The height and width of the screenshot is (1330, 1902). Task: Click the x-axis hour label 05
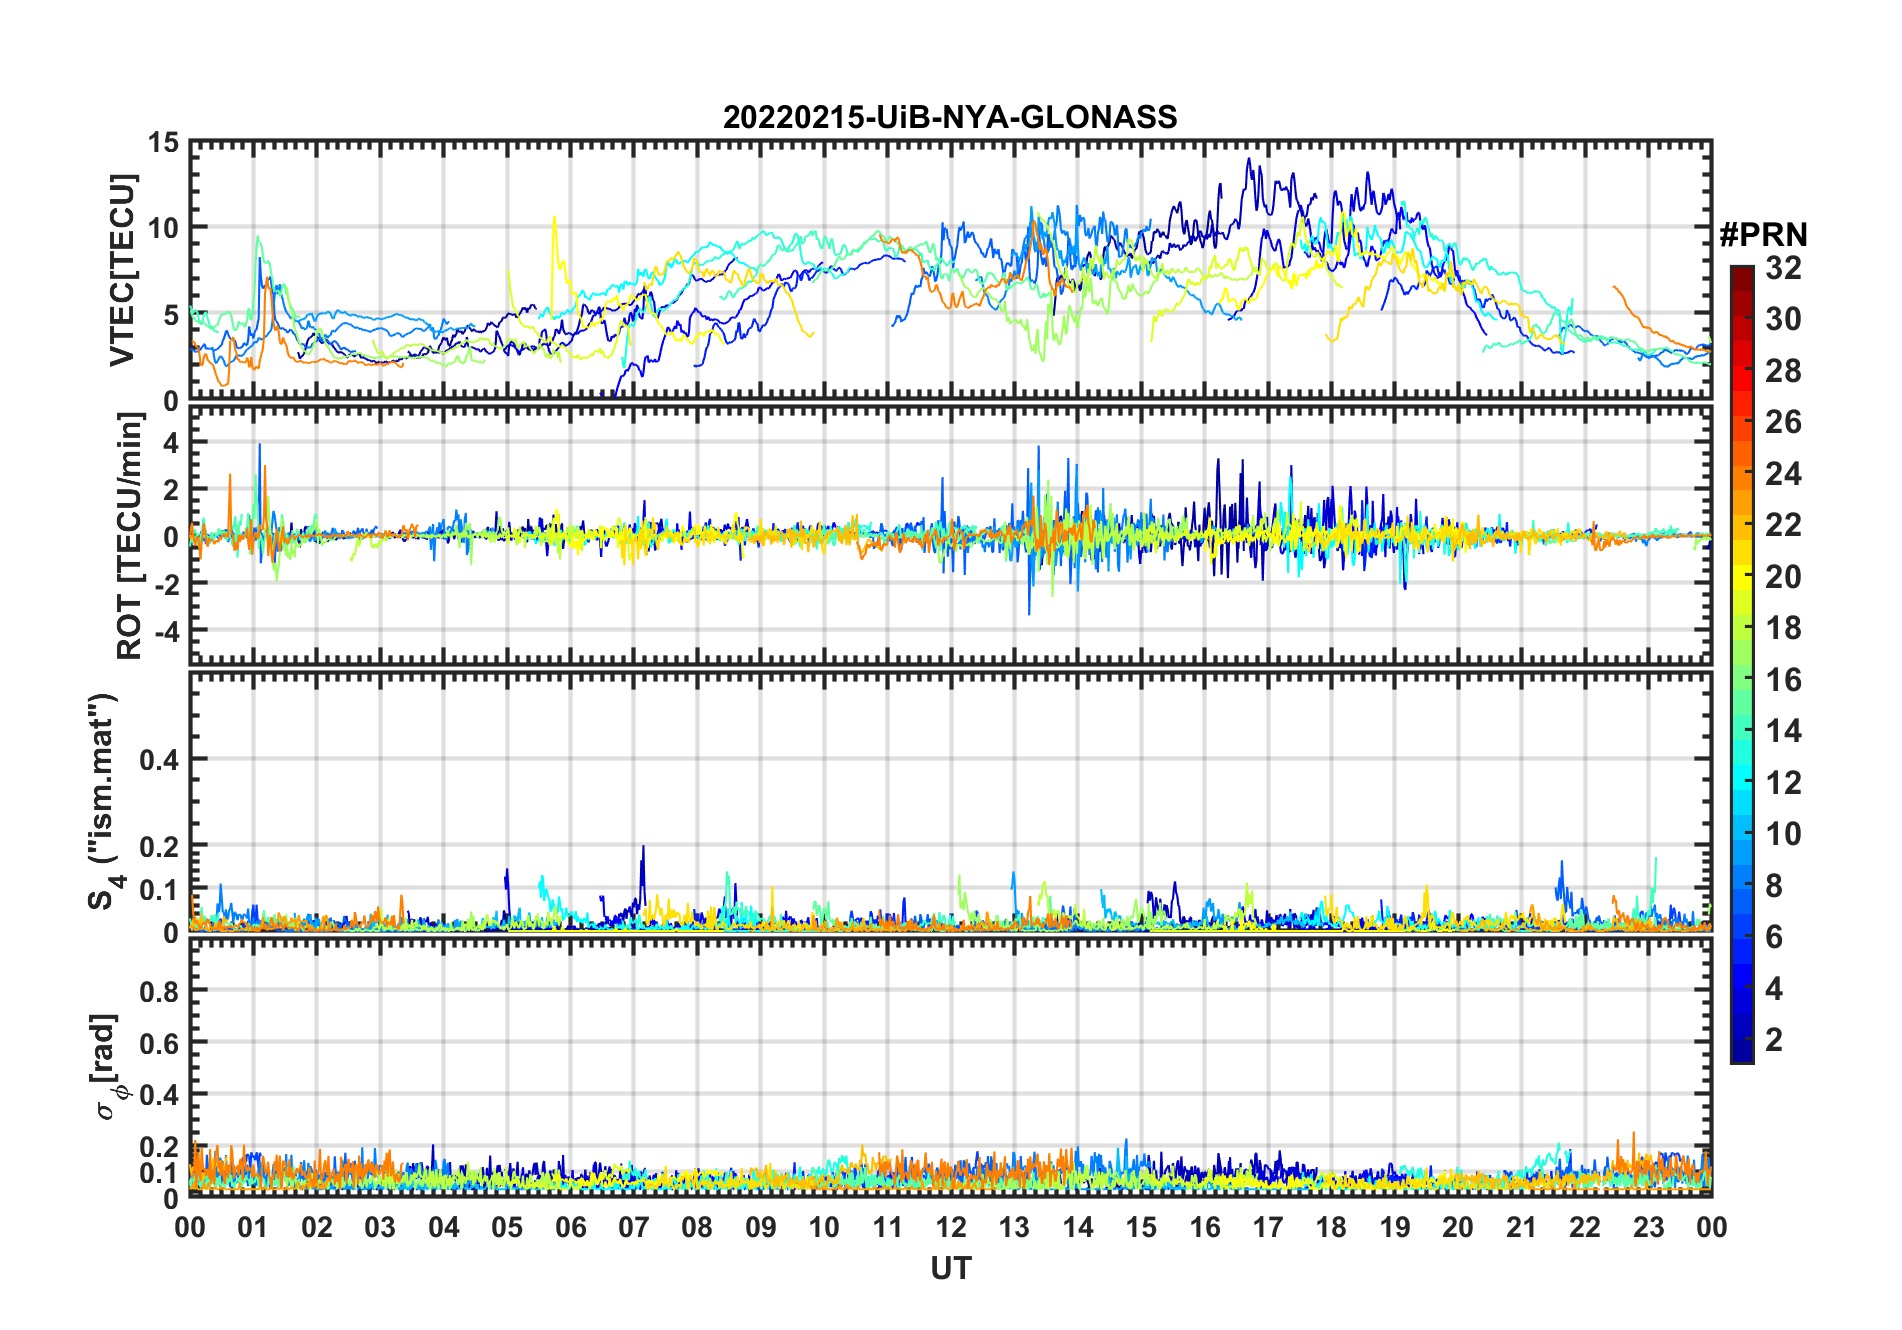[507, 1228]
